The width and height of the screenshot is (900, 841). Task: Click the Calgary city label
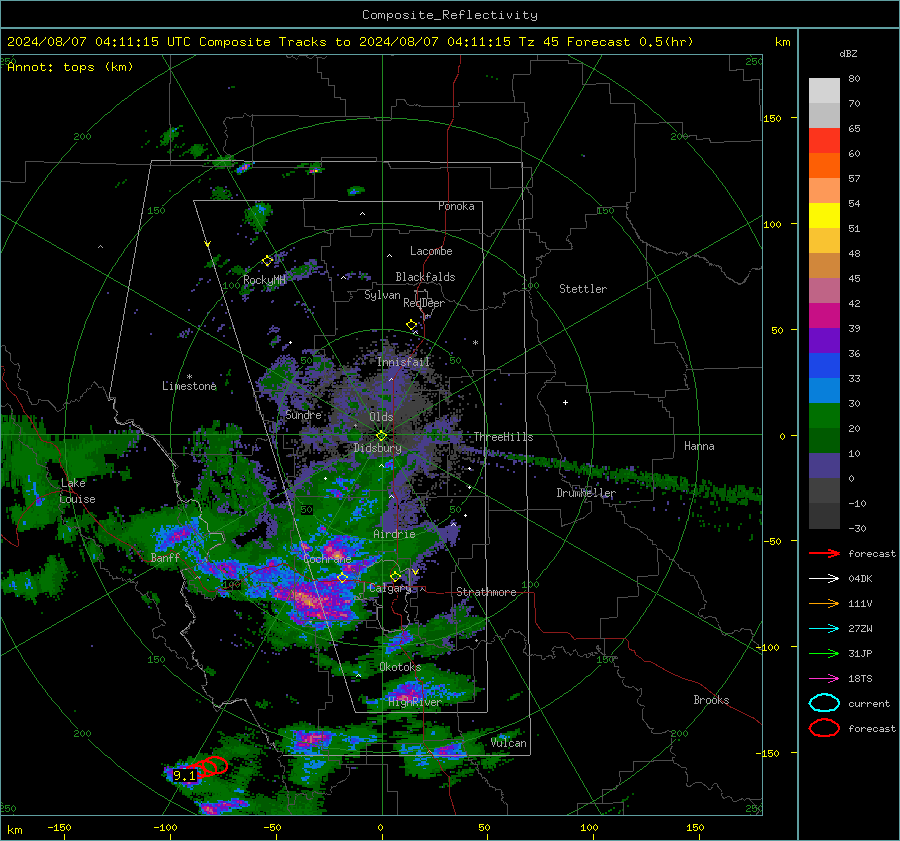tap(390, 588)
